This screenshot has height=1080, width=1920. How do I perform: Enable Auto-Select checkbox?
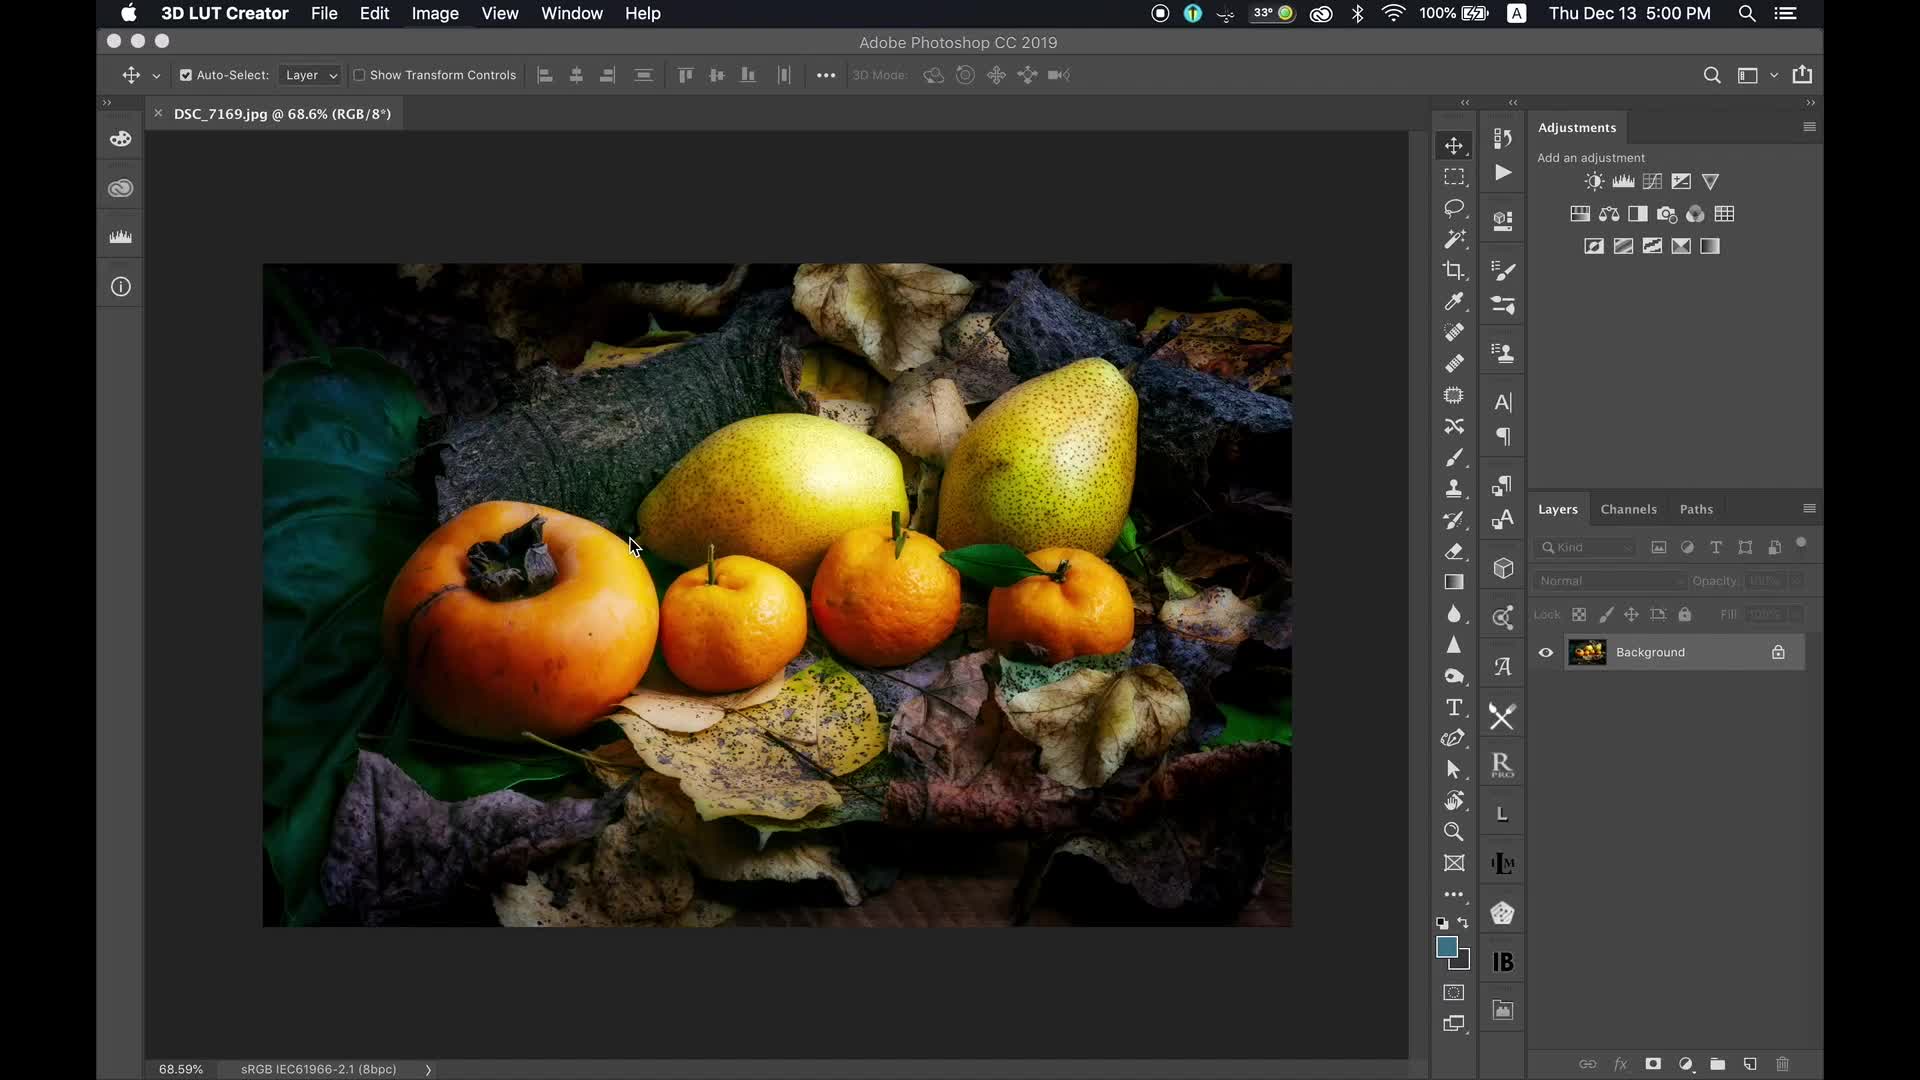185,75
